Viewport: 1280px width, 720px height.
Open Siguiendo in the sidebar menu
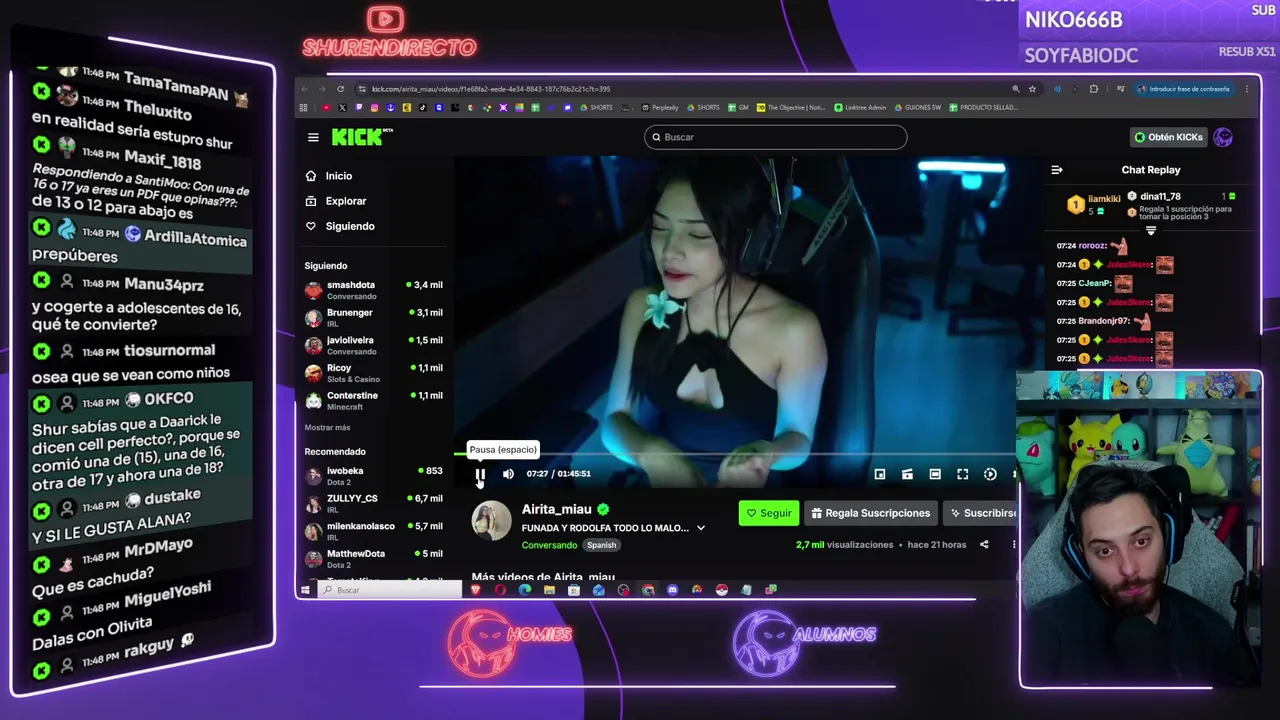[341, 226]
